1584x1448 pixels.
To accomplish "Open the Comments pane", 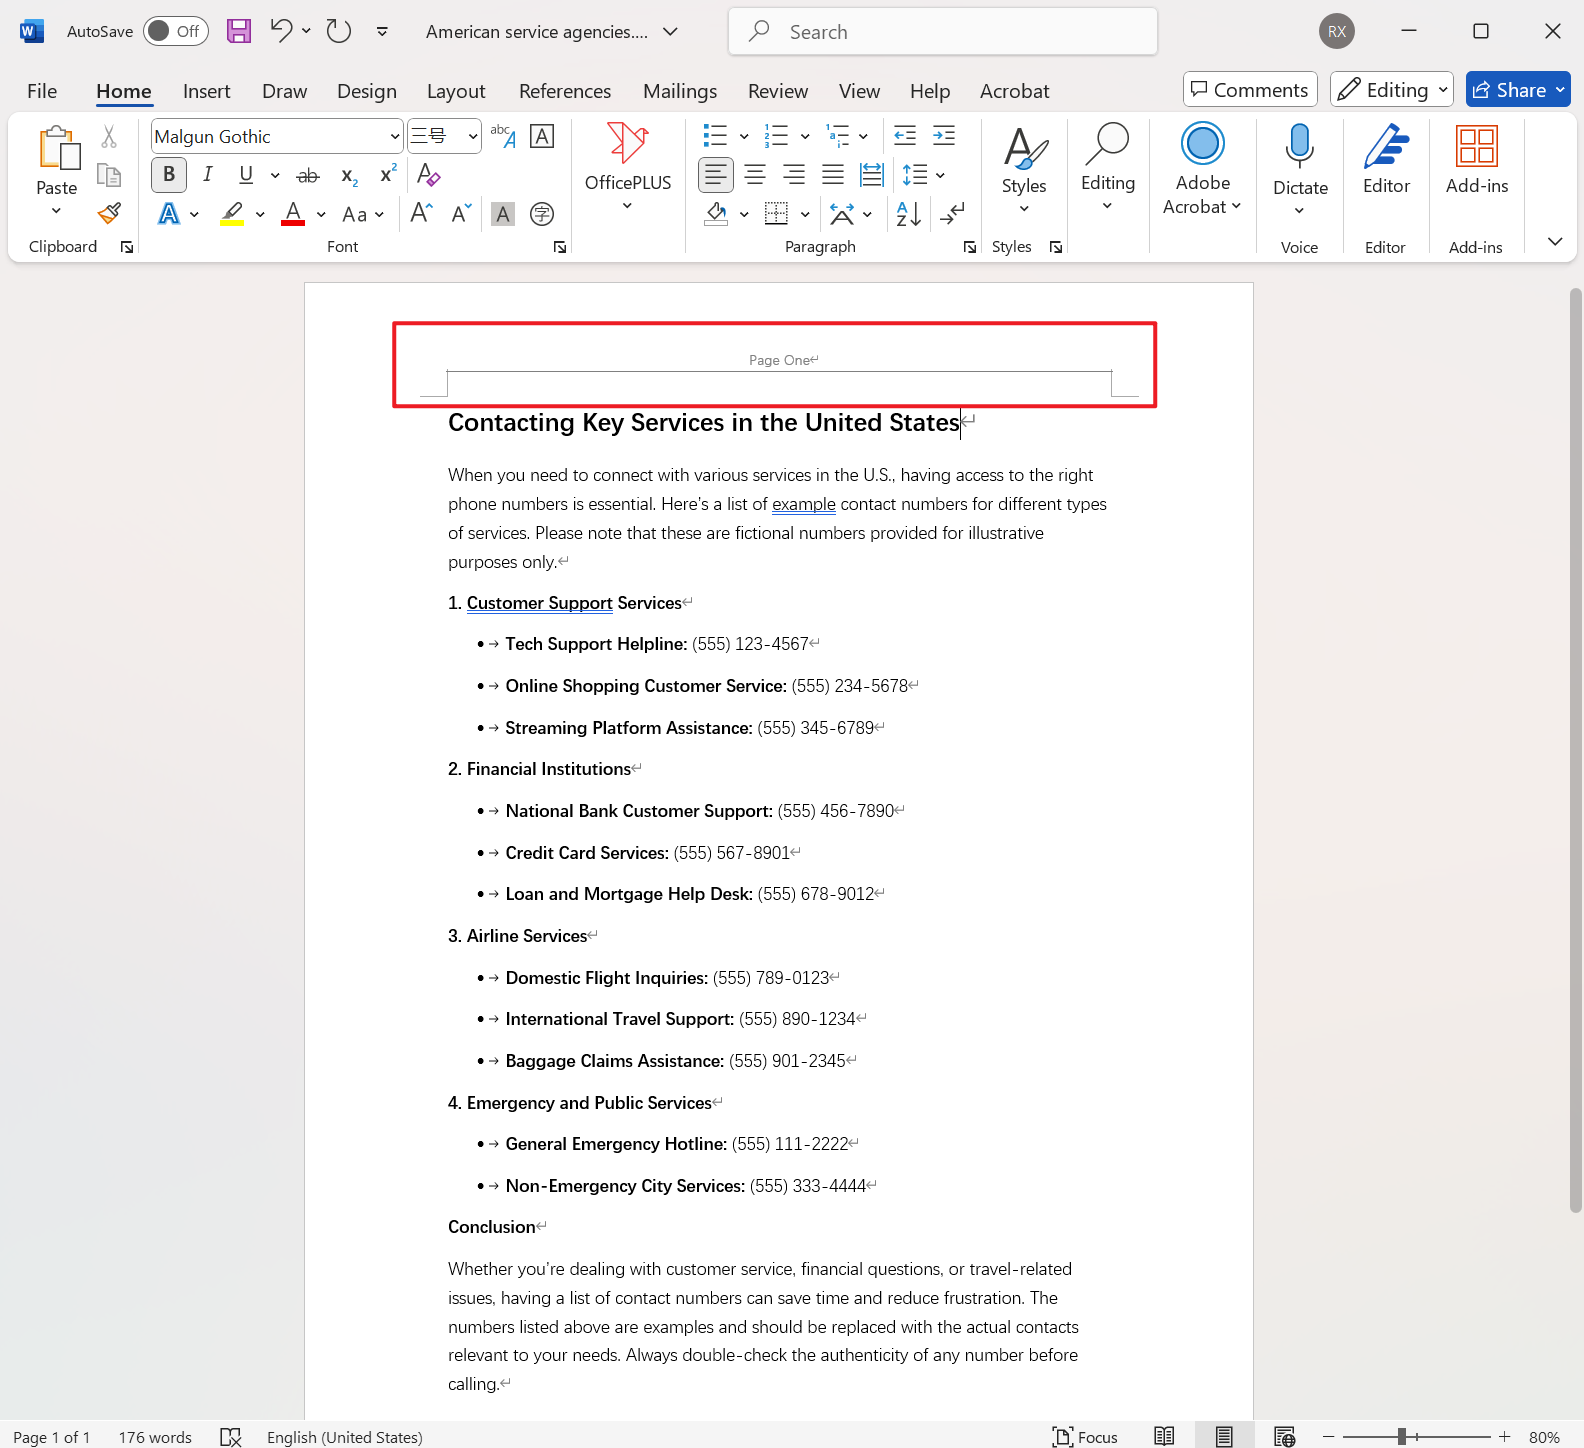I will (x=1250, y=90).
